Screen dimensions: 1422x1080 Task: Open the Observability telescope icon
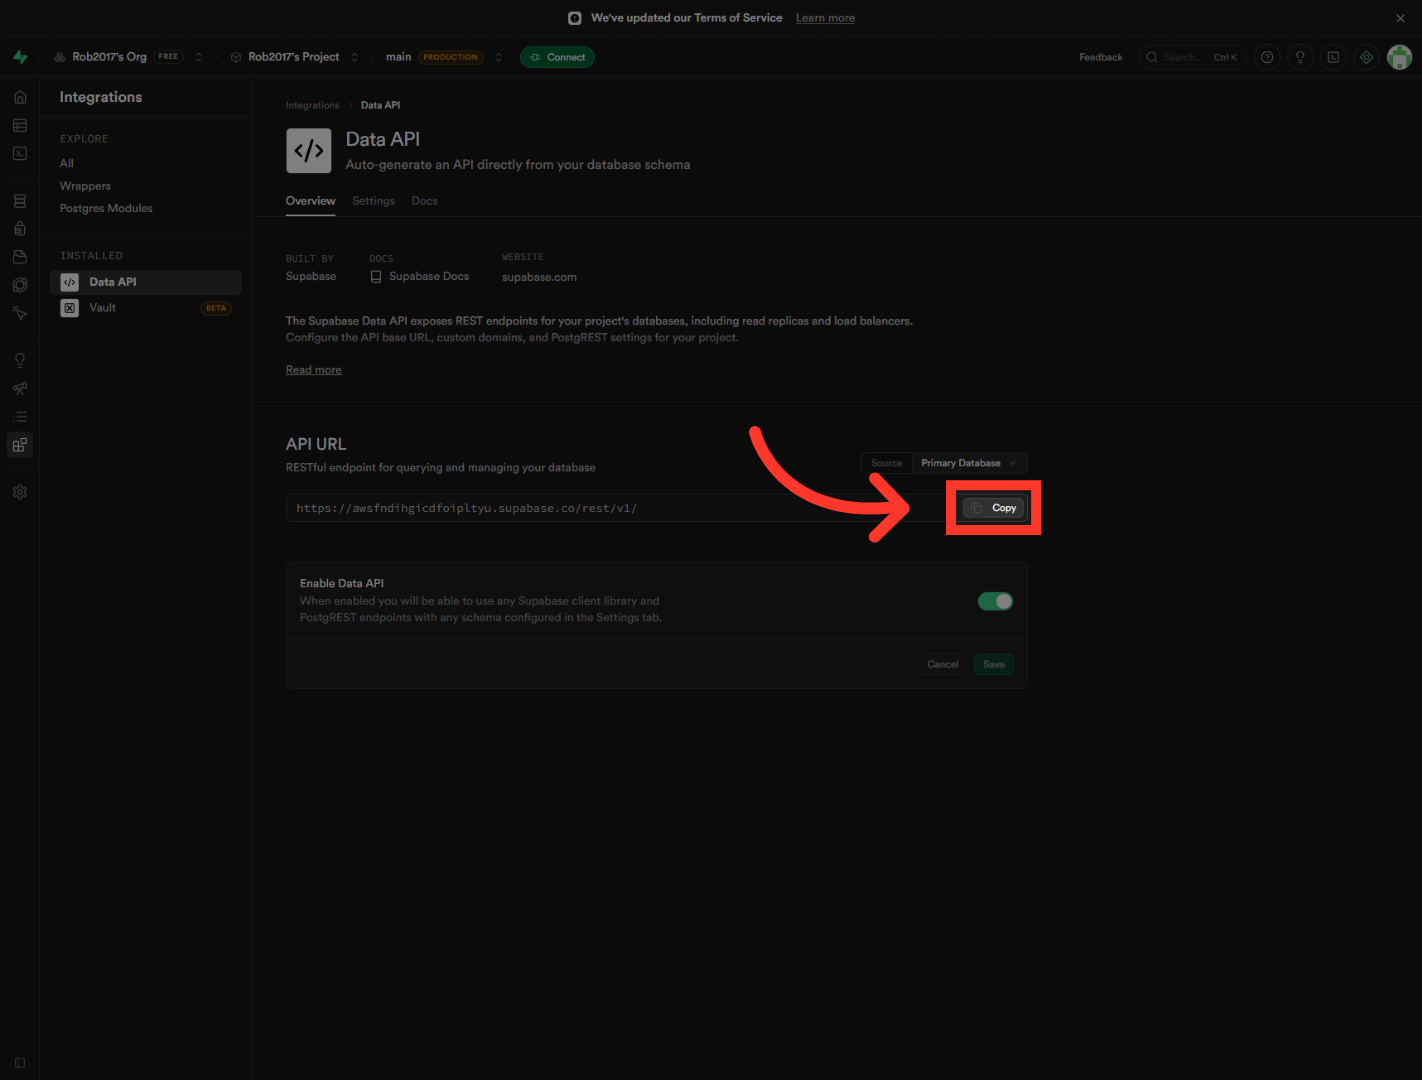pyautogui.click(x=20, y=388)
